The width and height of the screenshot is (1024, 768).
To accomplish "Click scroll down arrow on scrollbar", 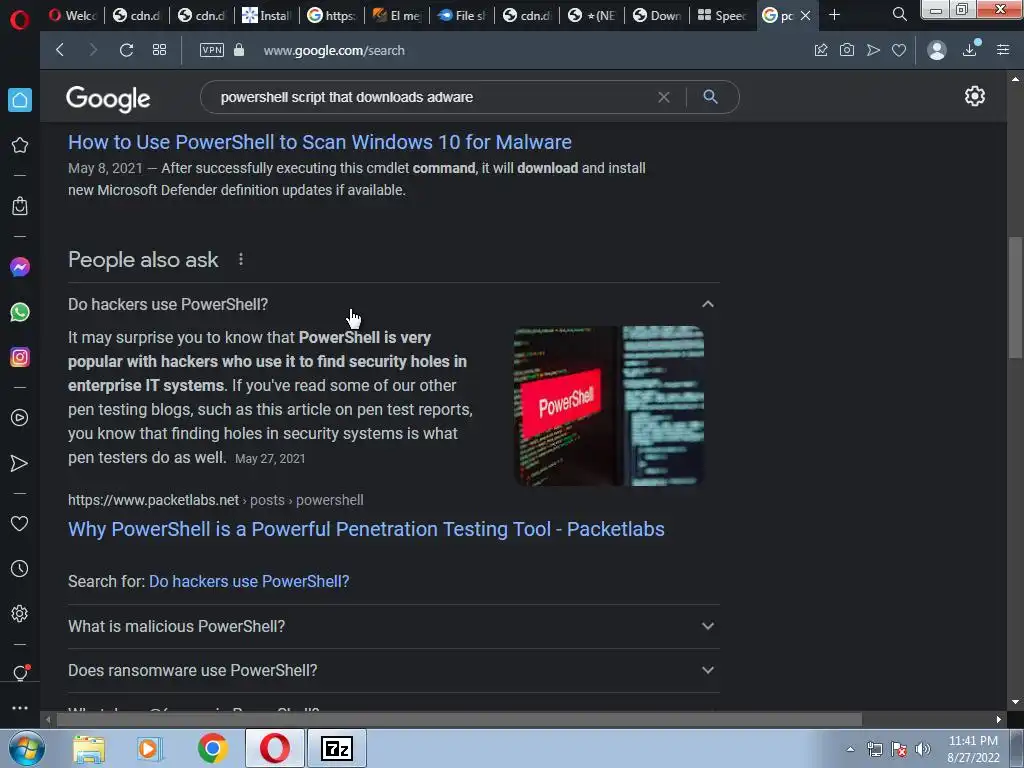I will 1015,702.
